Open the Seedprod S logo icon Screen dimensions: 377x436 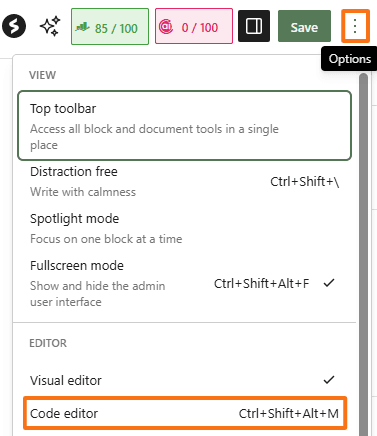[14, 26]
